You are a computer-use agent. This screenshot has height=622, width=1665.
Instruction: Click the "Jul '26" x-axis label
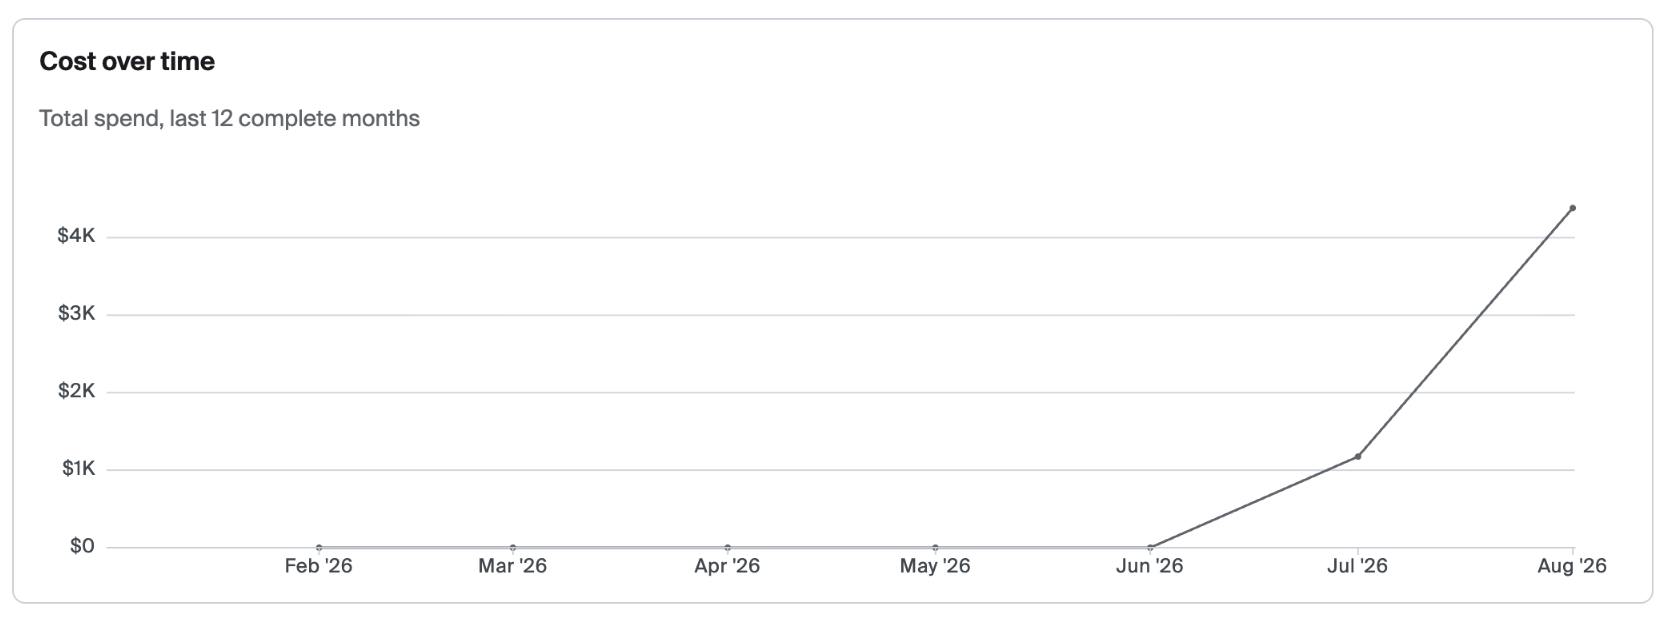[1357, 566]
